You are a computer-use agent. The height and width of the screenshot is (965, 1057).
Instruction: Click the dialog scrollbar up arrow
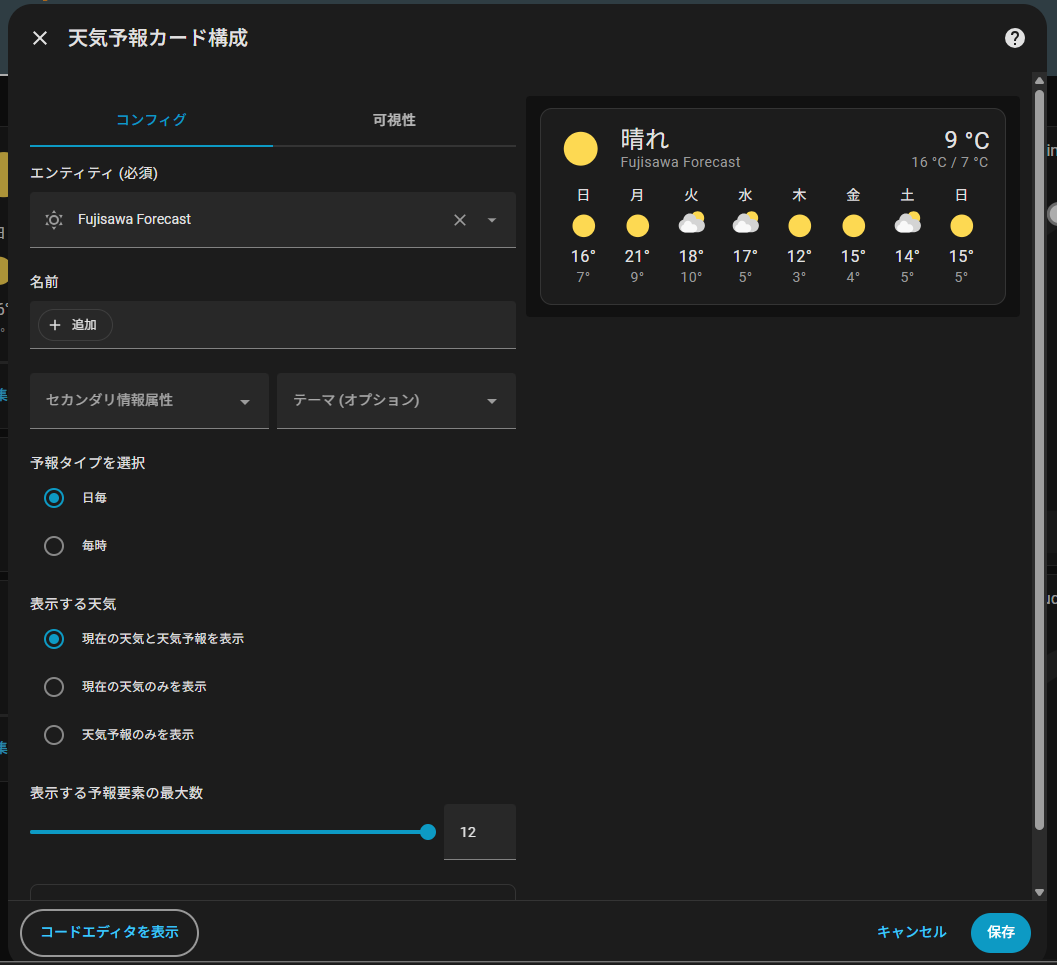point(1039,81)
